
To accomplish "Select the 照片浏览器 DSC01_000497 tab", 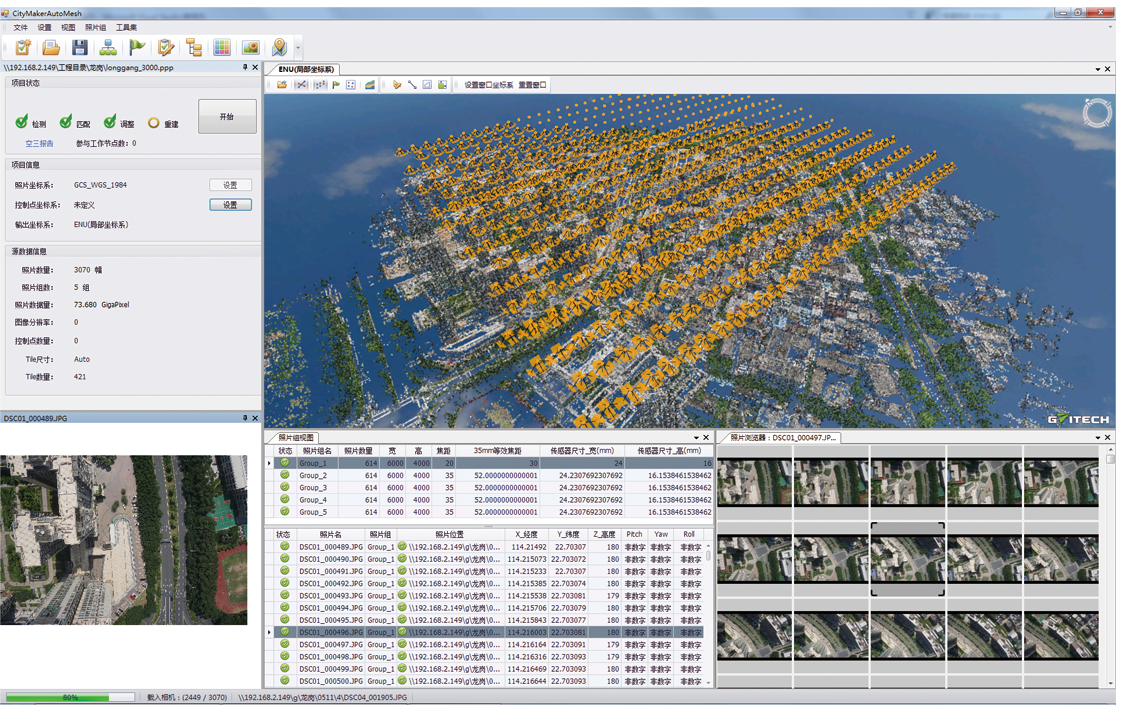I will point(783,438).
